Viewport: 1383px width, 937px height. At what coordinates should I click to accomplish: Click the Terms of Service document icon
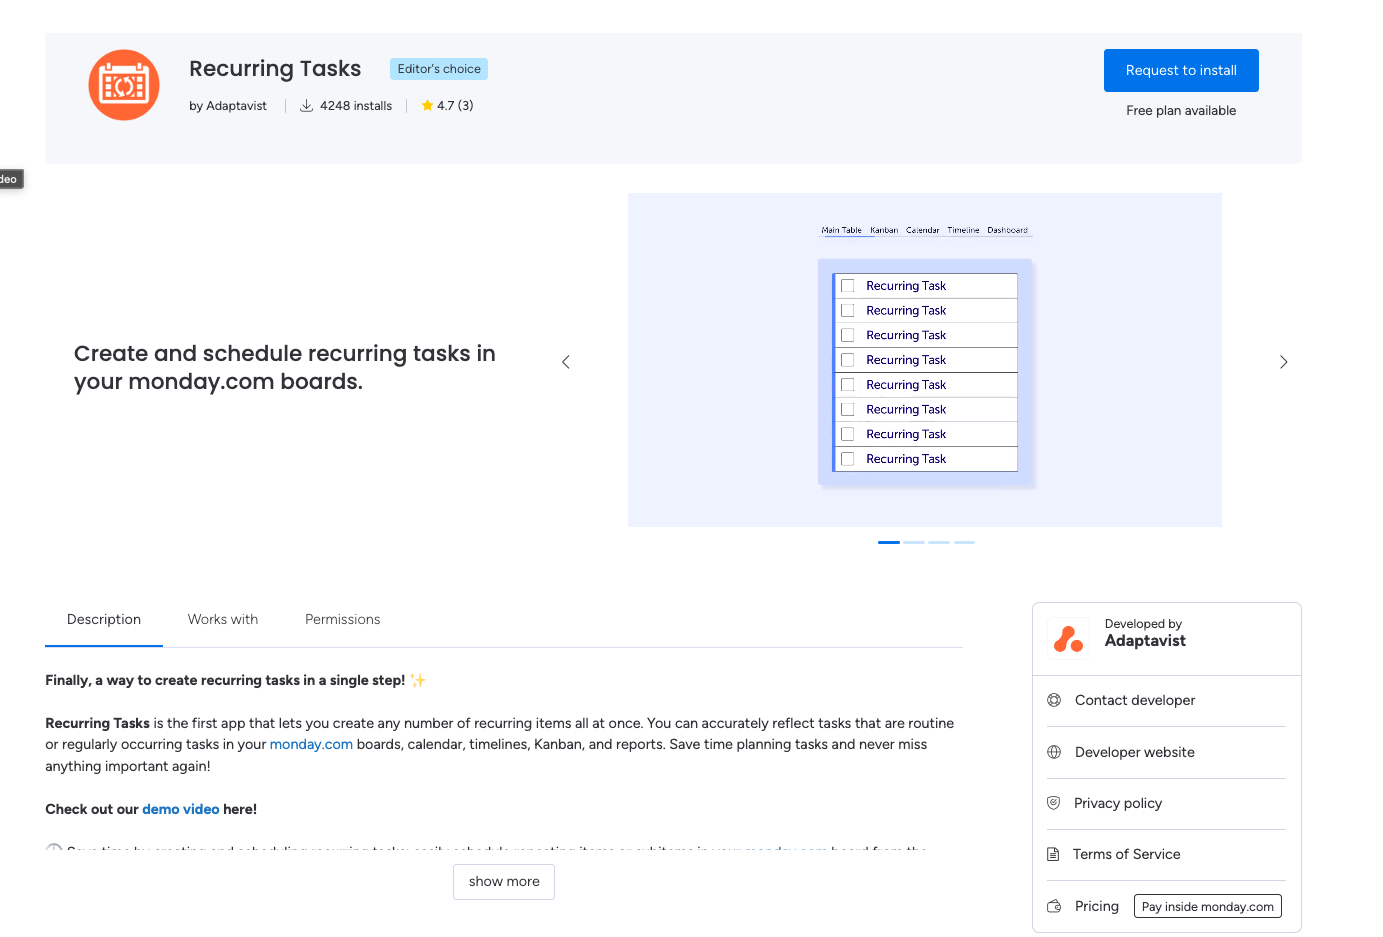1053,854
